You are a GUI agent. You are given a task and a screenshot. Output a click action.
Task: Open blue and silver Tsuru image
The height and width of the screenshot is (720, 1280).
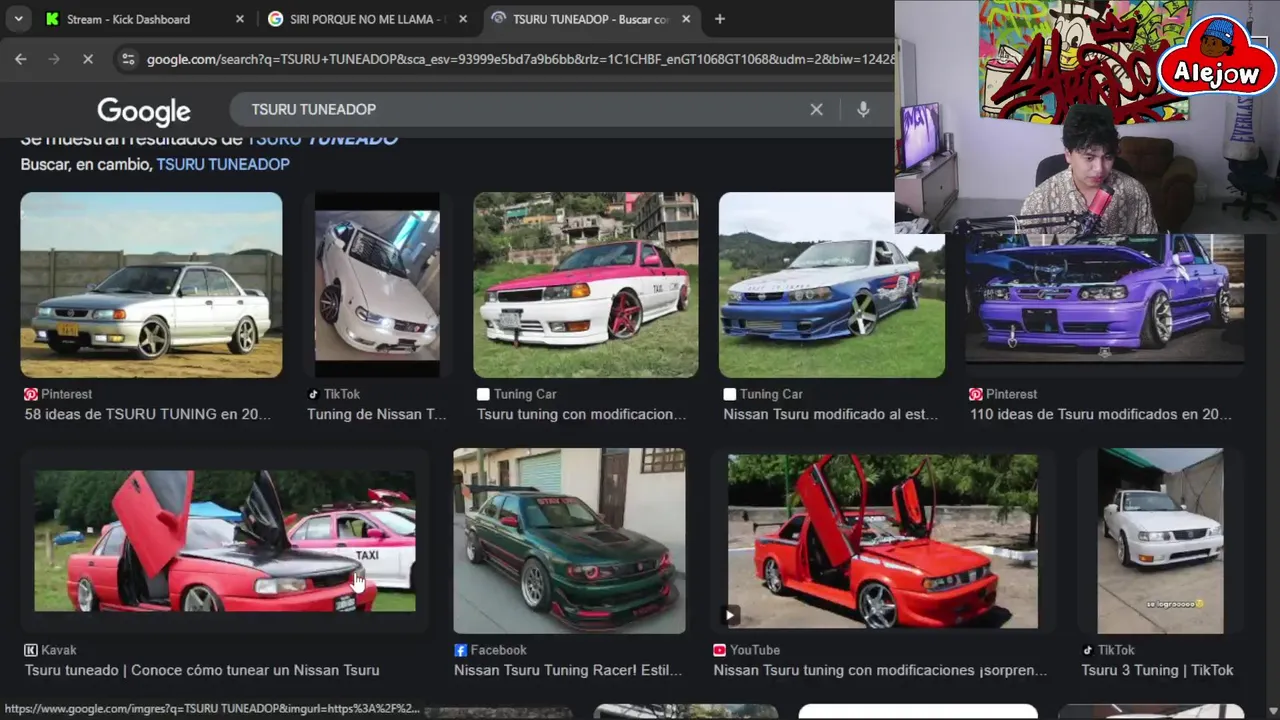pos(832,285)
